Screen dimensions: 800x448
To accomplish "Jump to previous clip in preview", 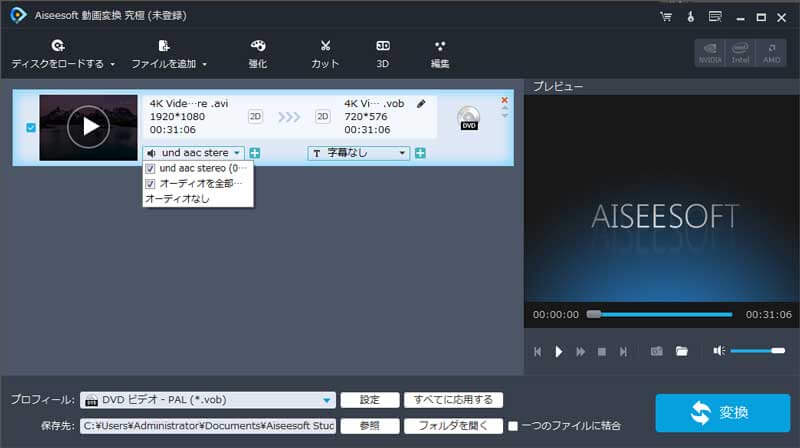I will 538,352.
